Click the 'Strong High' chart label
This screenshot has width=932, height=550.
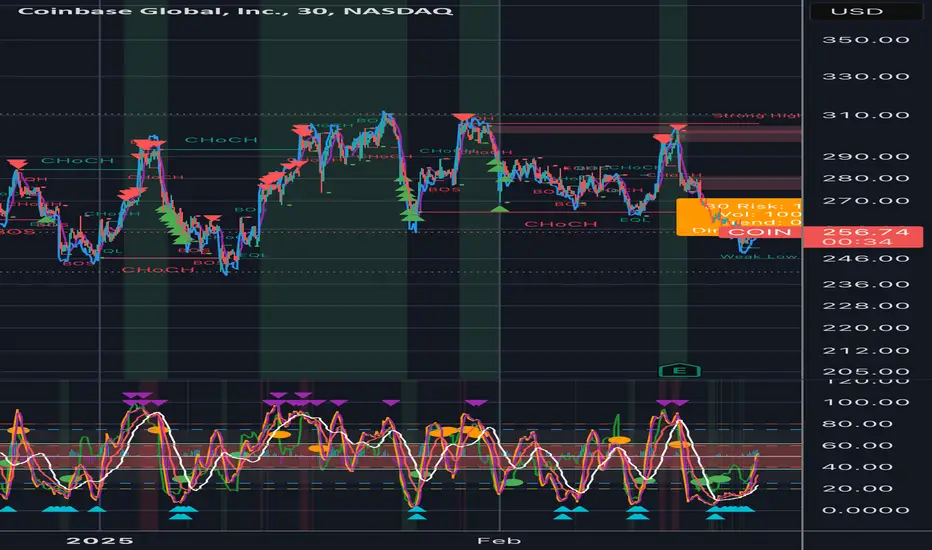[756, 115]
